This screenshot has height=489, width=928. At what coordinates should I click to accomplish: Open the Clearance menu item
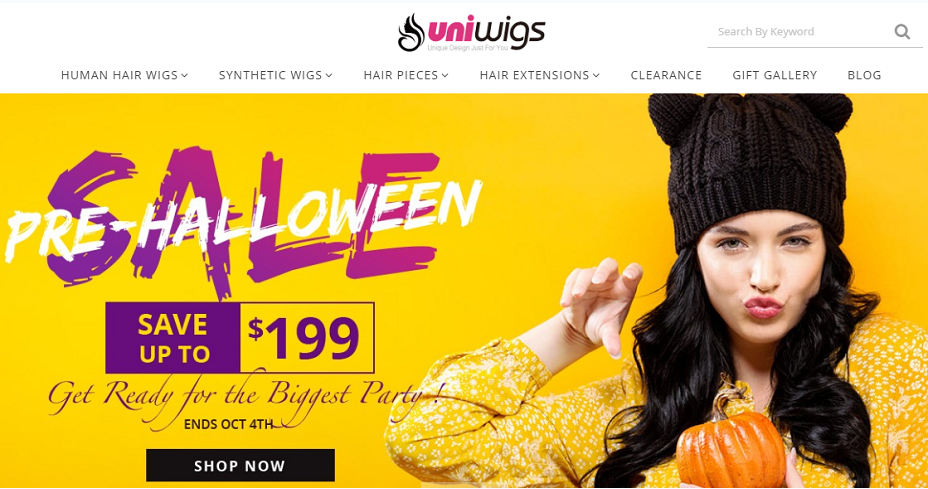click(x=666, y=75)
